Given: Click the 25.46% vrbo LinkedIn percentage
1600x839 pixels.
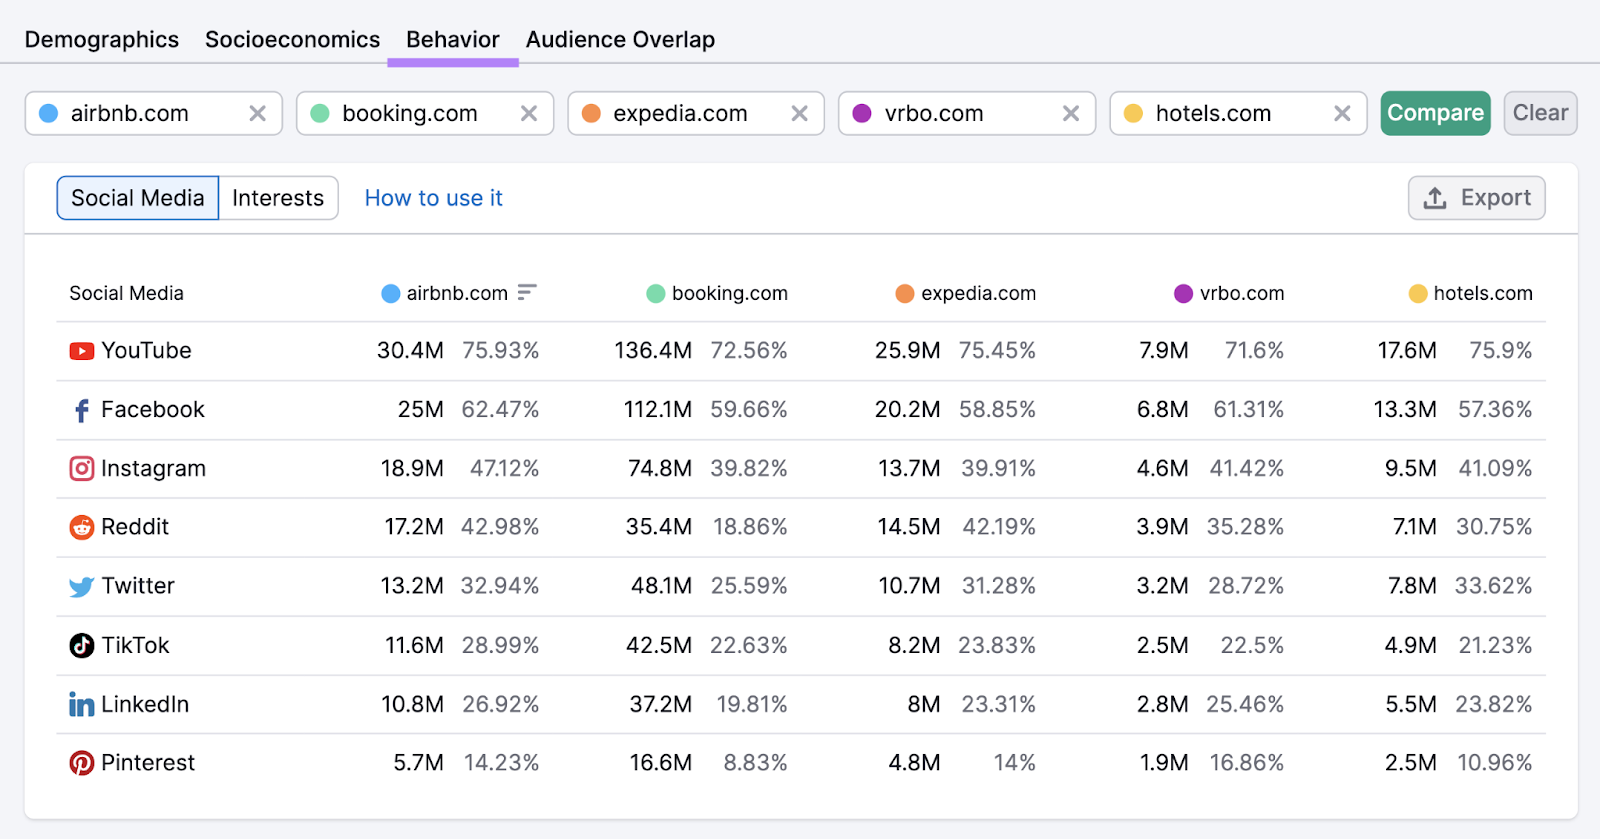Looking at the screenshot, I should pyautogui.click(x=1245, y=704).
